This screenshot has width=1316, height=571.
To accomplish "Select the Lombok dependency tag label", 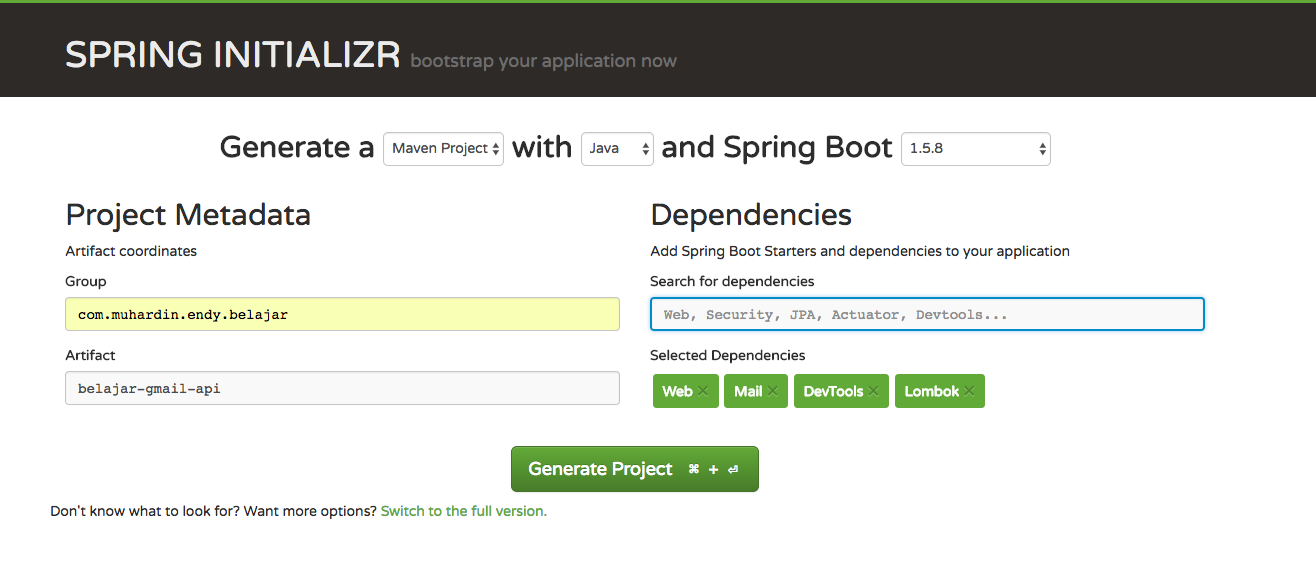I will tap(932, 391).
